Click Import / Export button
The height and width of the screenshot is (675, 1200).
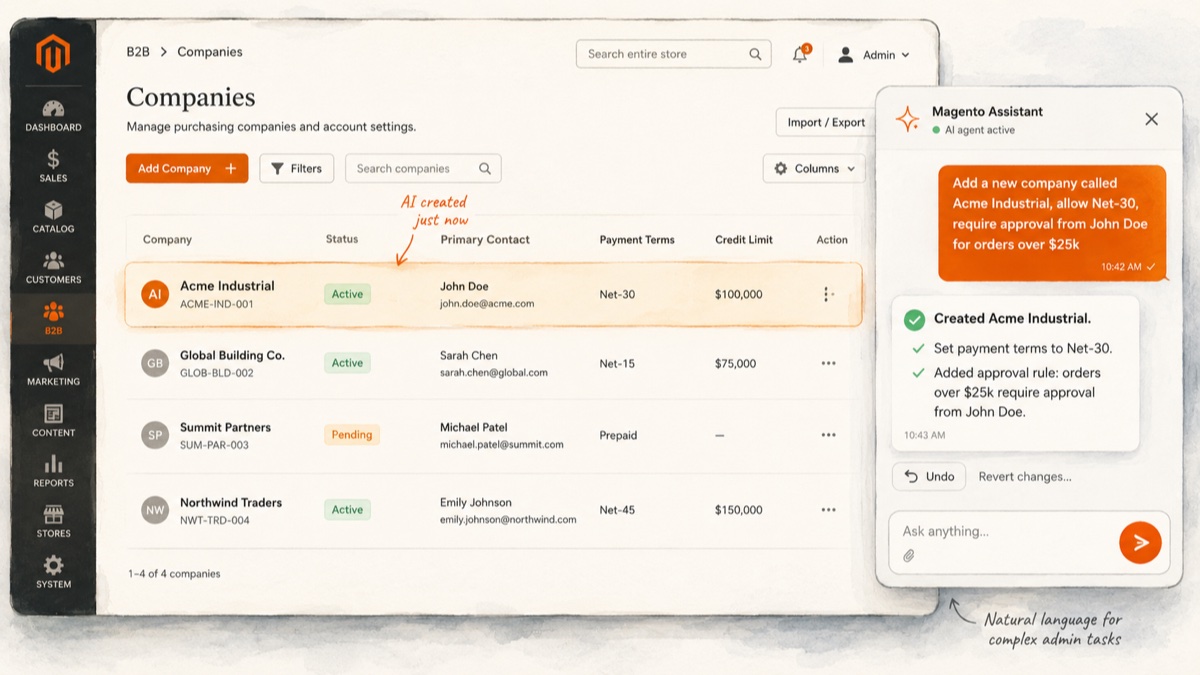[x=825, y=122]
